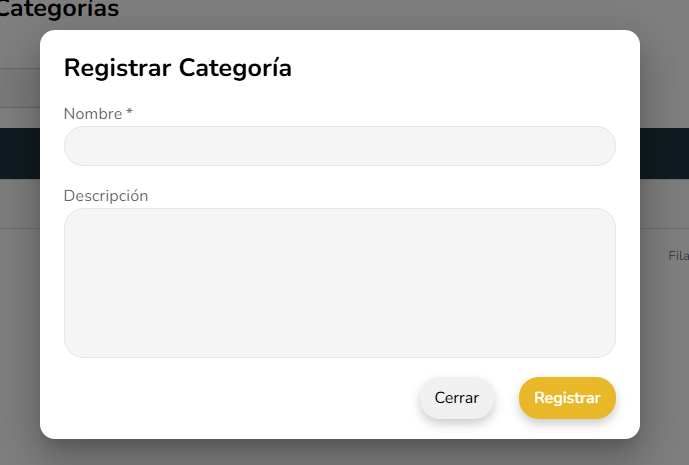Close the Registrar Categoría dialog with Cerrar
This screenshot has width=689, height=465.
pos(456,398)
